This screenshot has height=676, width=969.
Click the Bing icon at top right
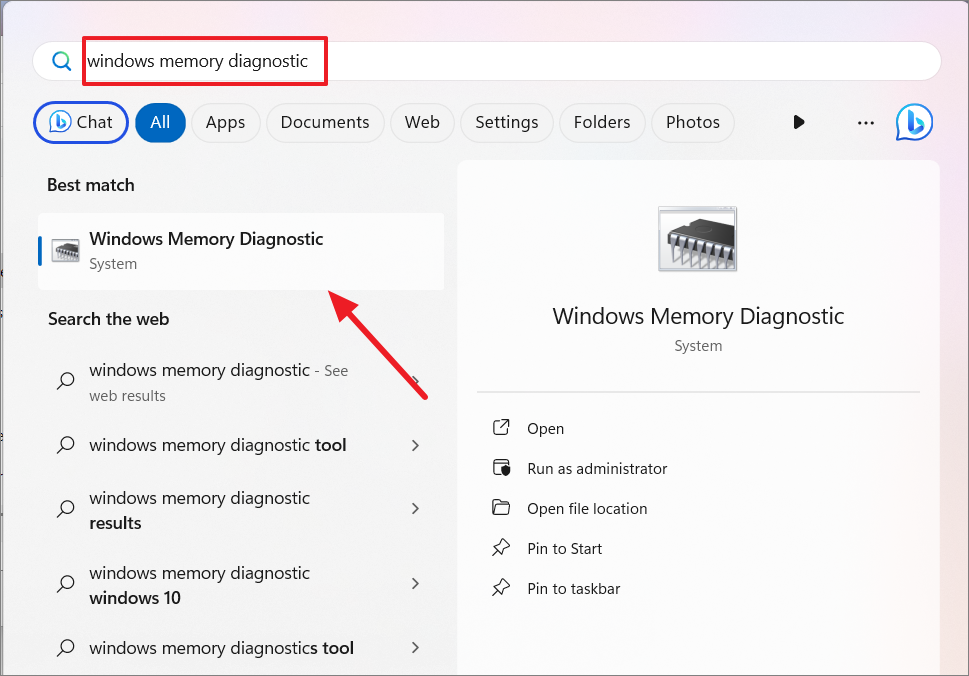click(x=914, y=122)
